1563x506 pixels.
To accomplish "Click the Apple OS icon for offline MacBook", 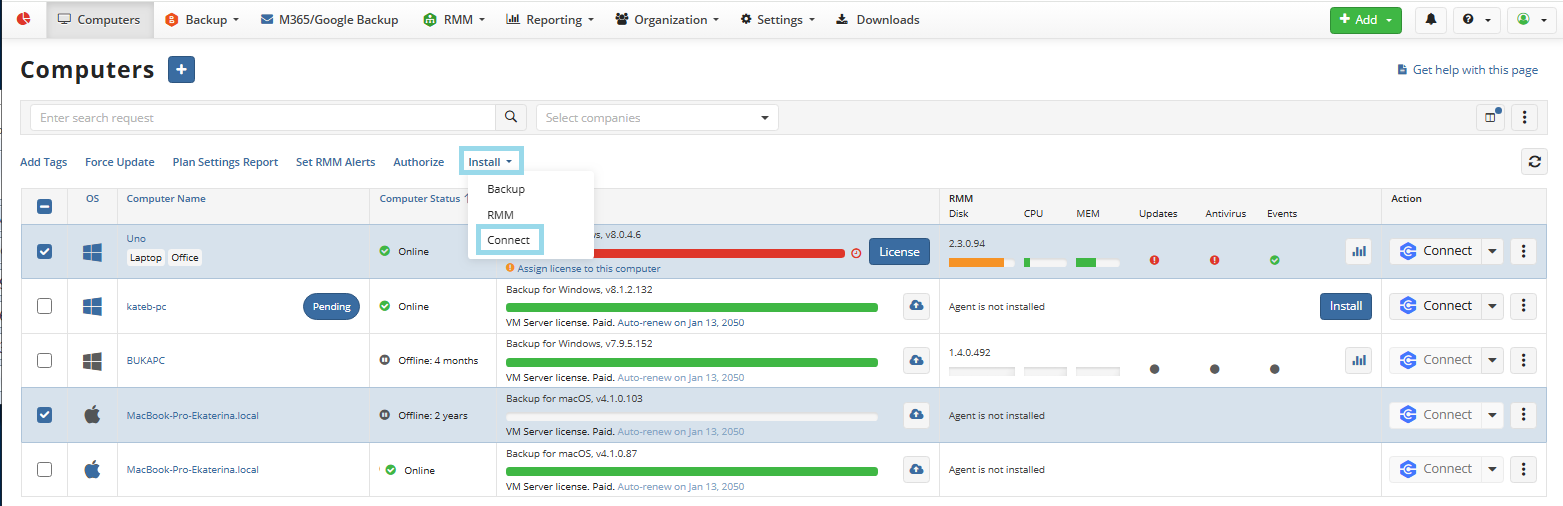I will 92,415.
